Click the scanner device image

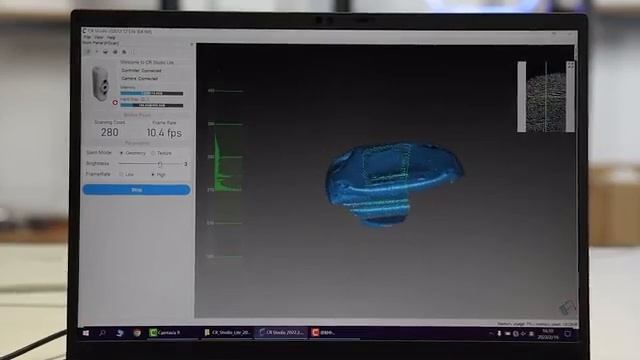pos(101,84)
